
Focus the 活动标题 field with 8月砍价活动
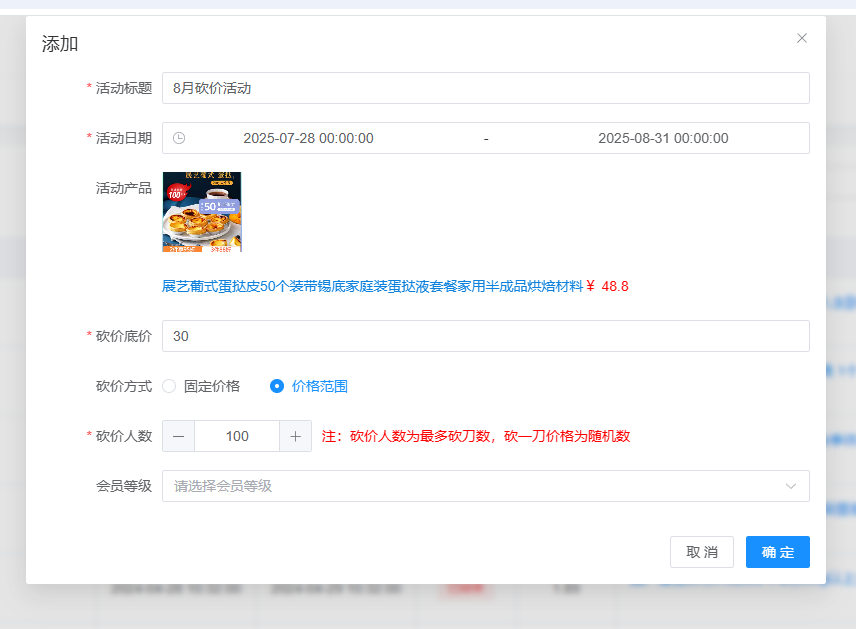485,88
